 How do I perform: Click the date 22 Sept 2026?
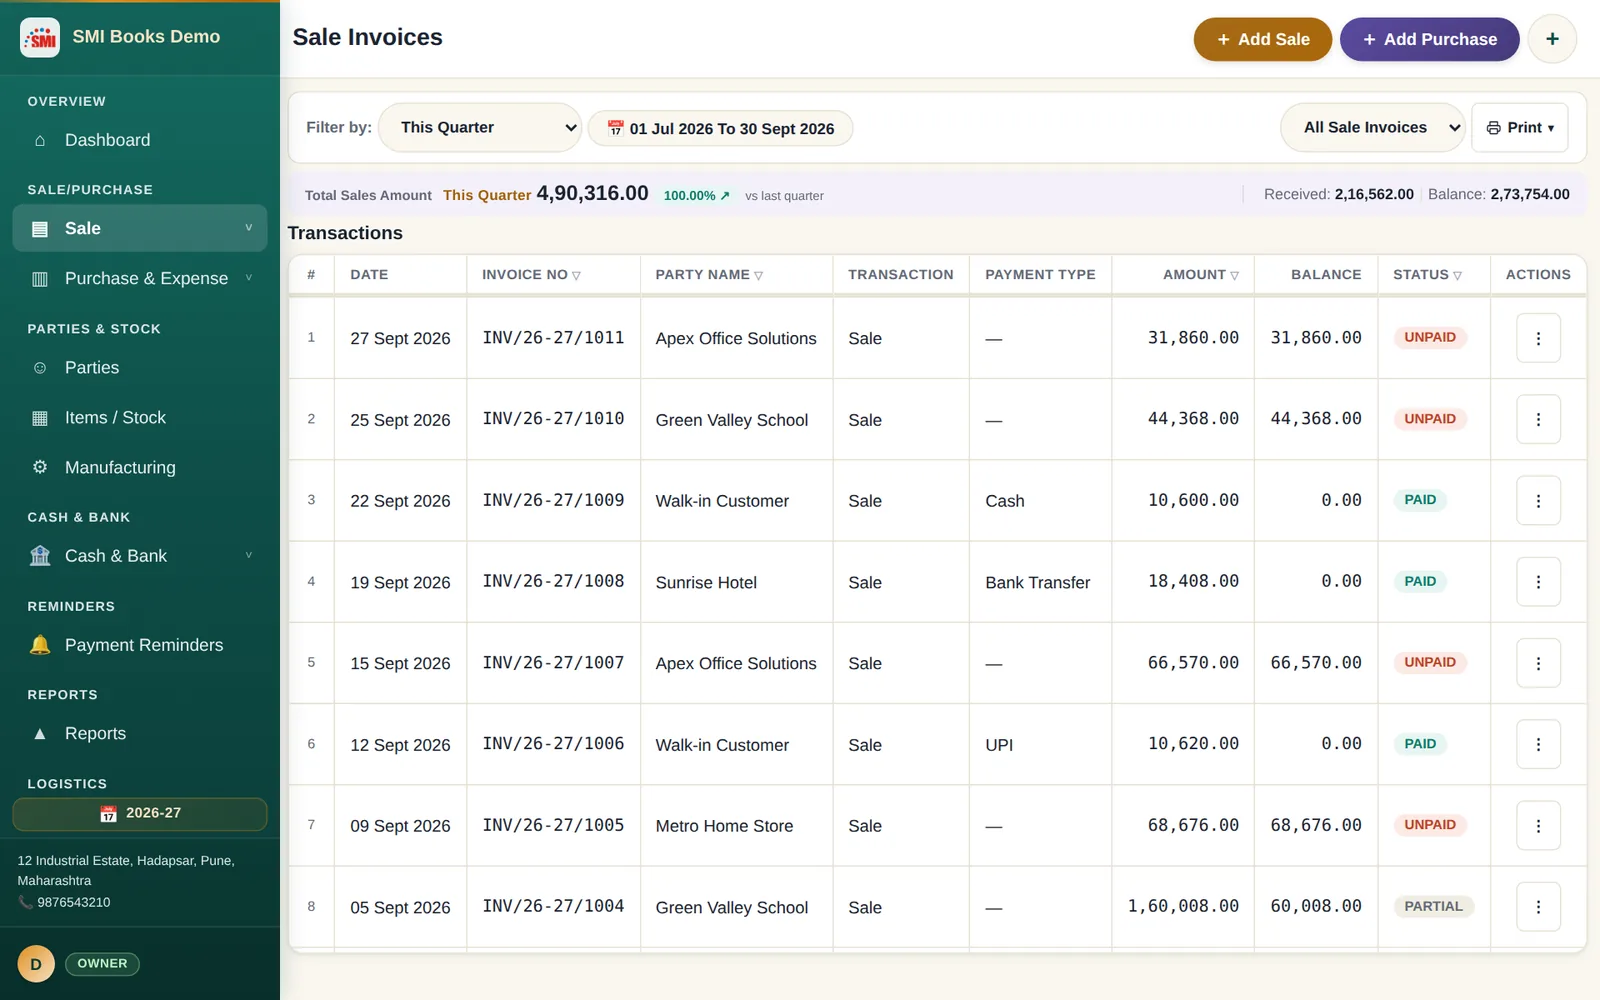[400, 501]
